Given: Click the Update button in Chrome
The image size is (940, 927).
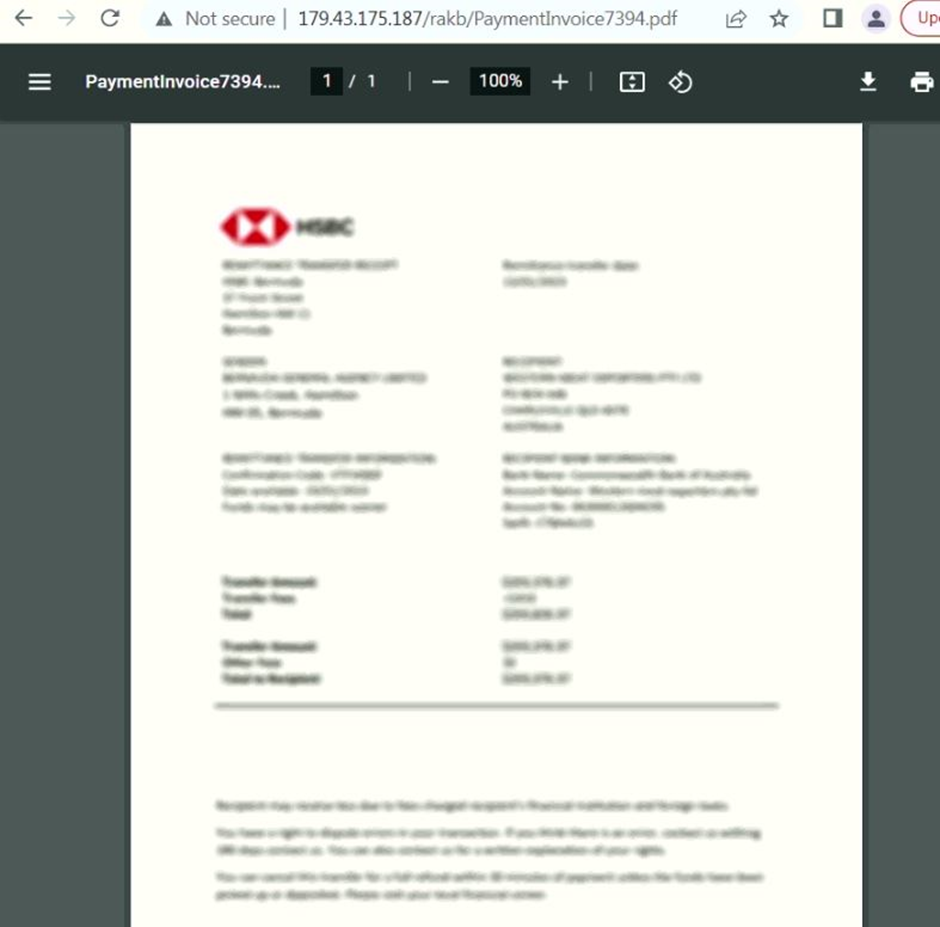Looking at the screenshot, I should [921, 19].
